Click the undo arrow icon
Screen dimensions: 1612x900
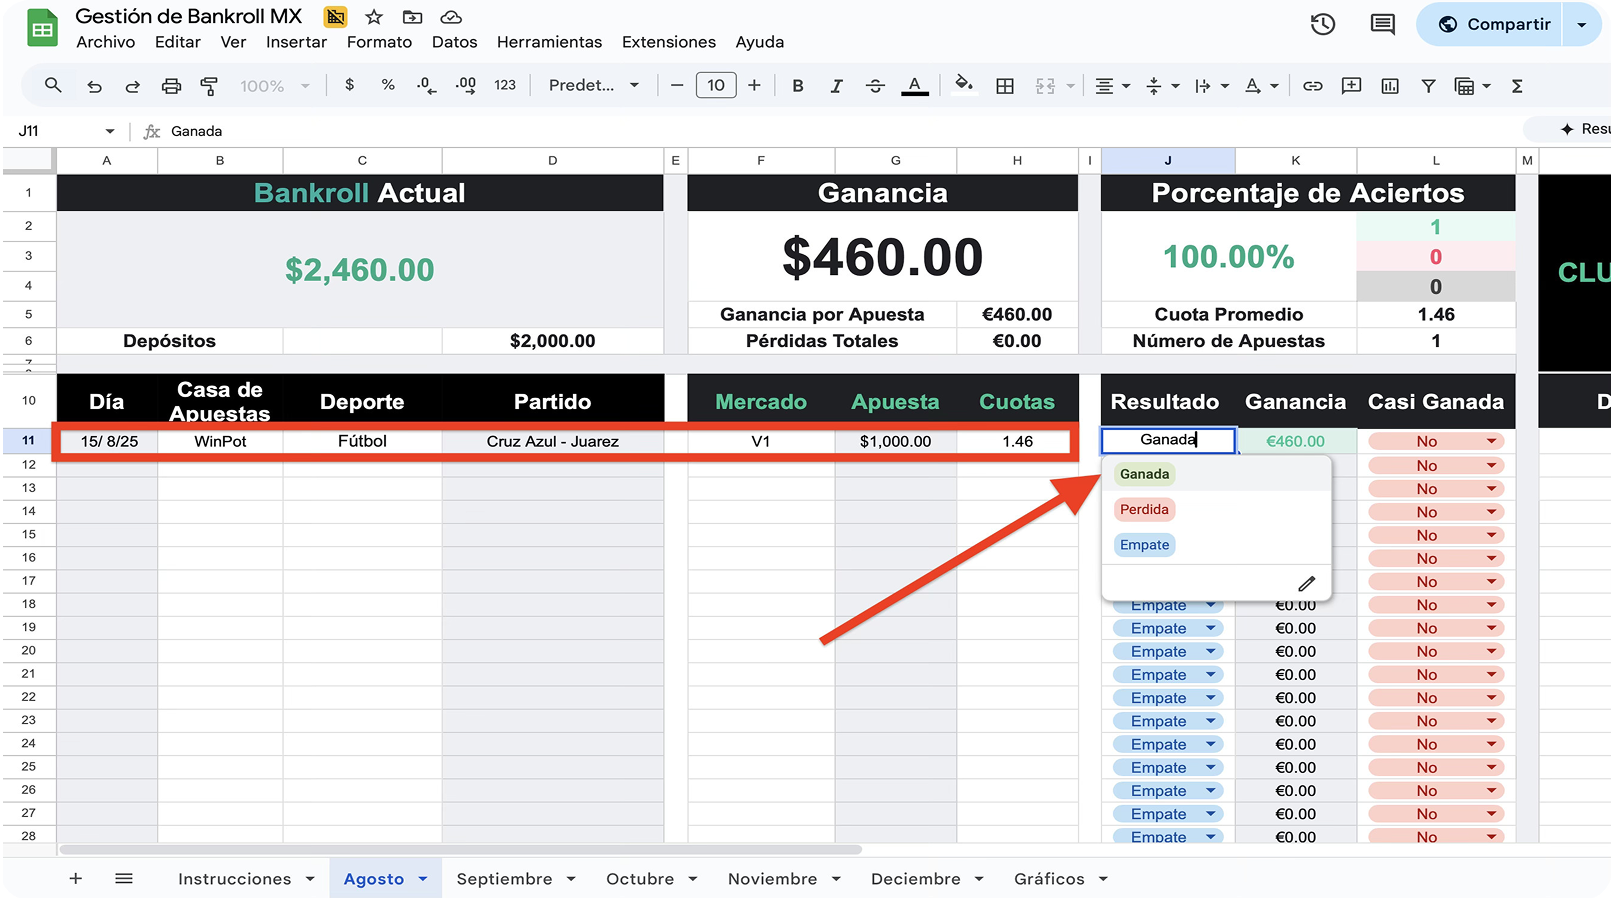pyautogui.click(x=94, y=86)
